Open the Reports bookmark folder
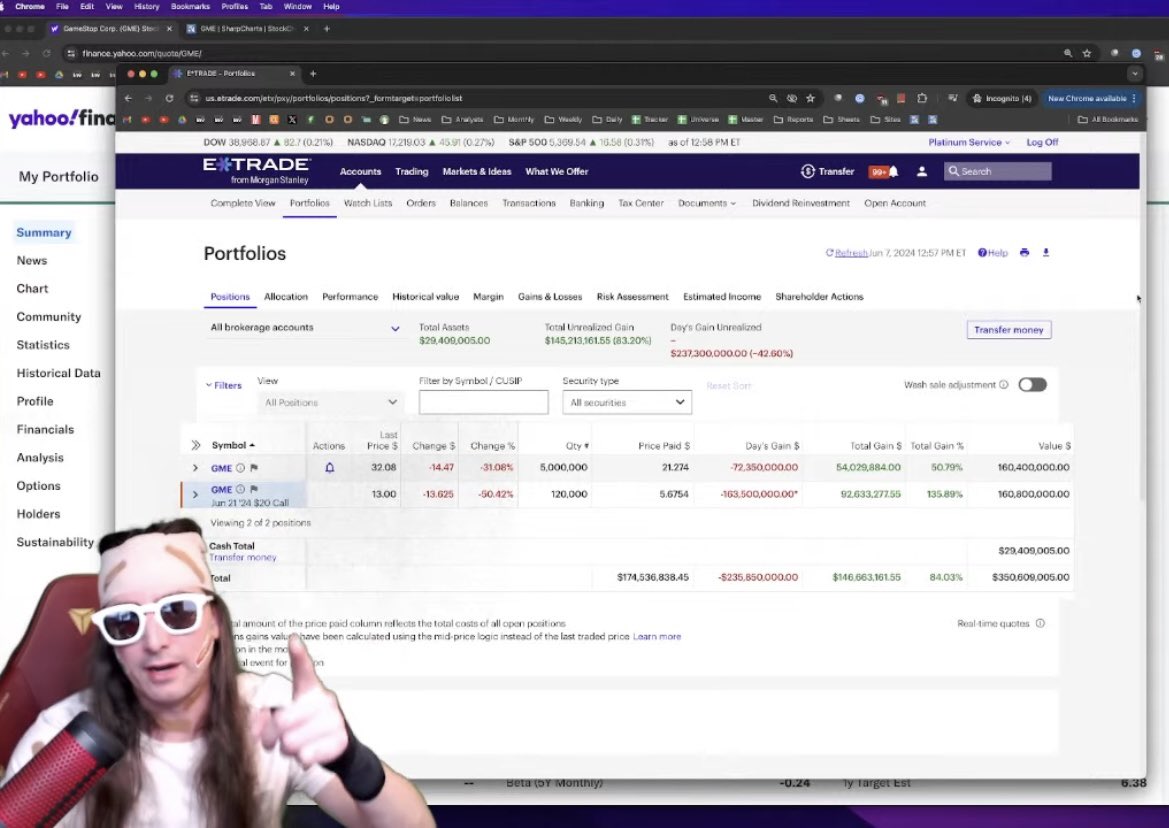 (x=795, y=119)
